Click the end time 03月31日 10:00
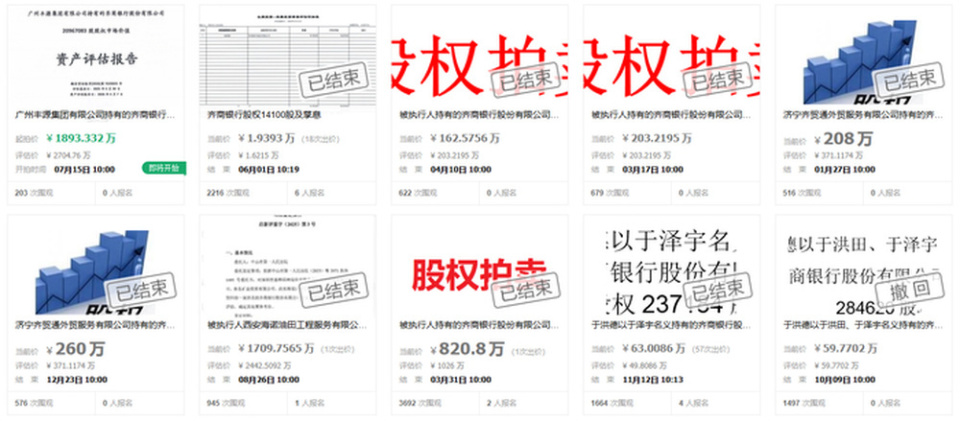 pos(461,379)
